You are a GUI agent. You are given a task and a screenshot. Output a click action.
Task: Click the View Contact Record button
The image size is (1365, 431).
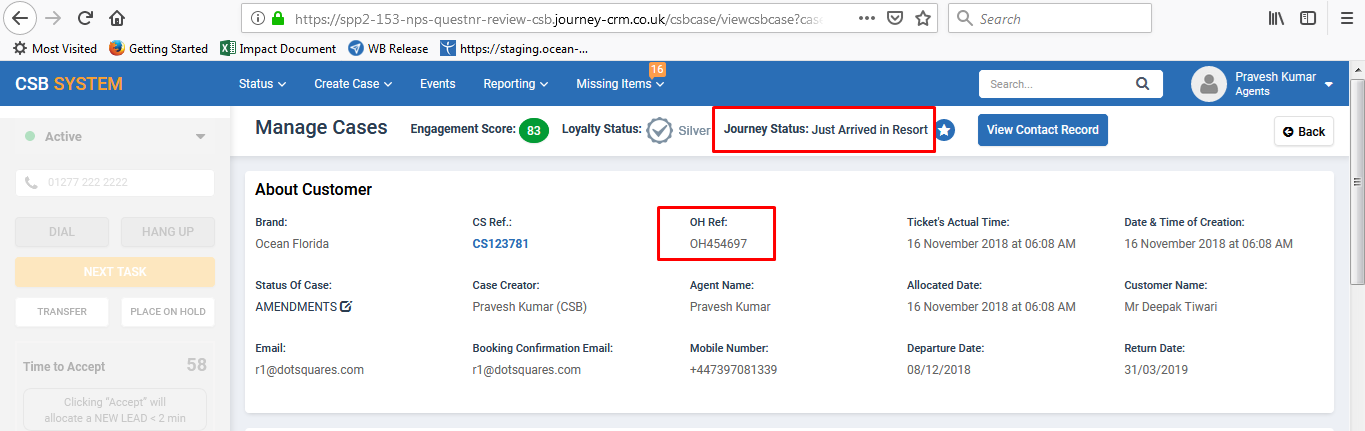click(1042, 130)
